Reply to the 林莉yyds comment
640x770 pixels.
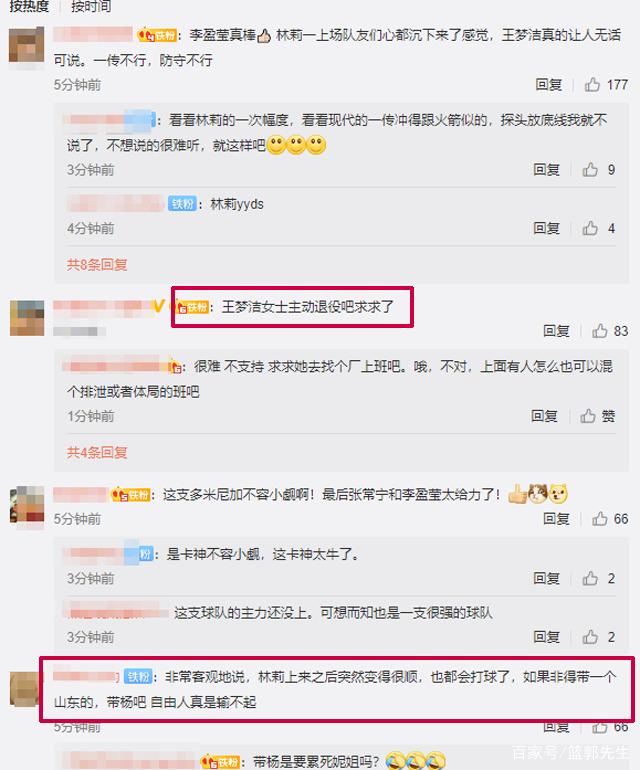(547, 228)
